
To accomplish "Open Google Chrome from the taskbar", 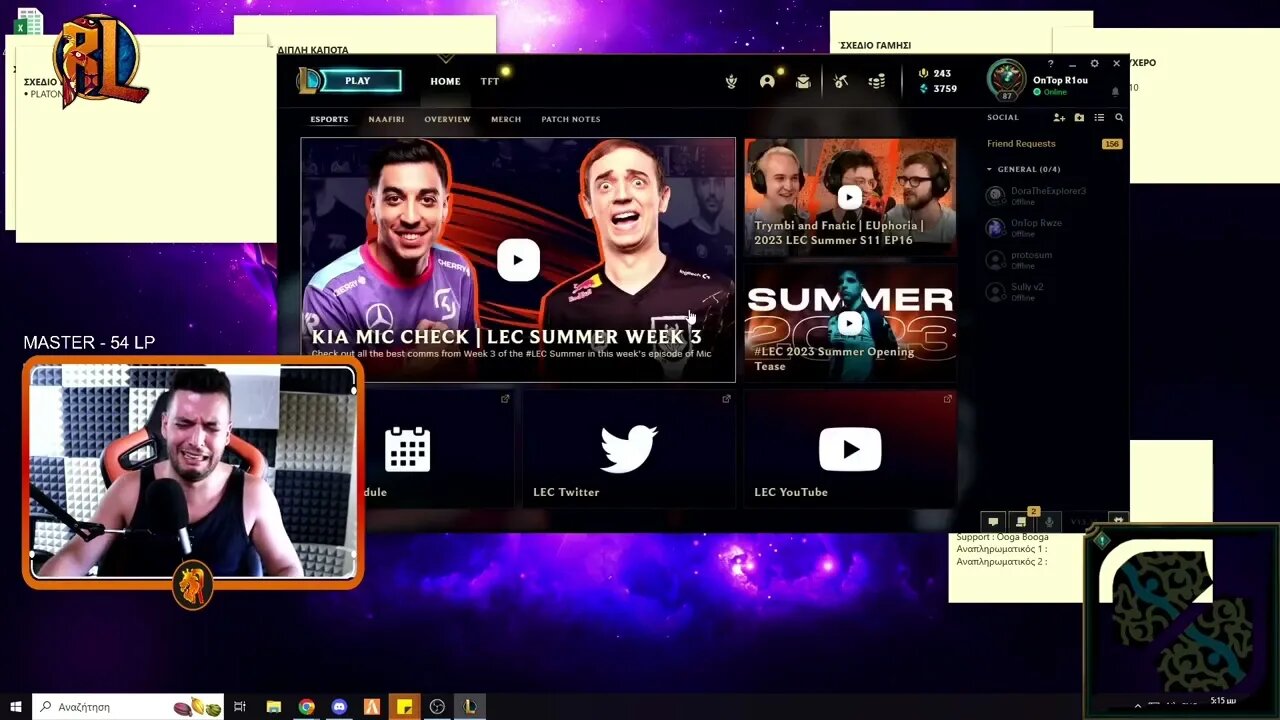I will [307, 707].
